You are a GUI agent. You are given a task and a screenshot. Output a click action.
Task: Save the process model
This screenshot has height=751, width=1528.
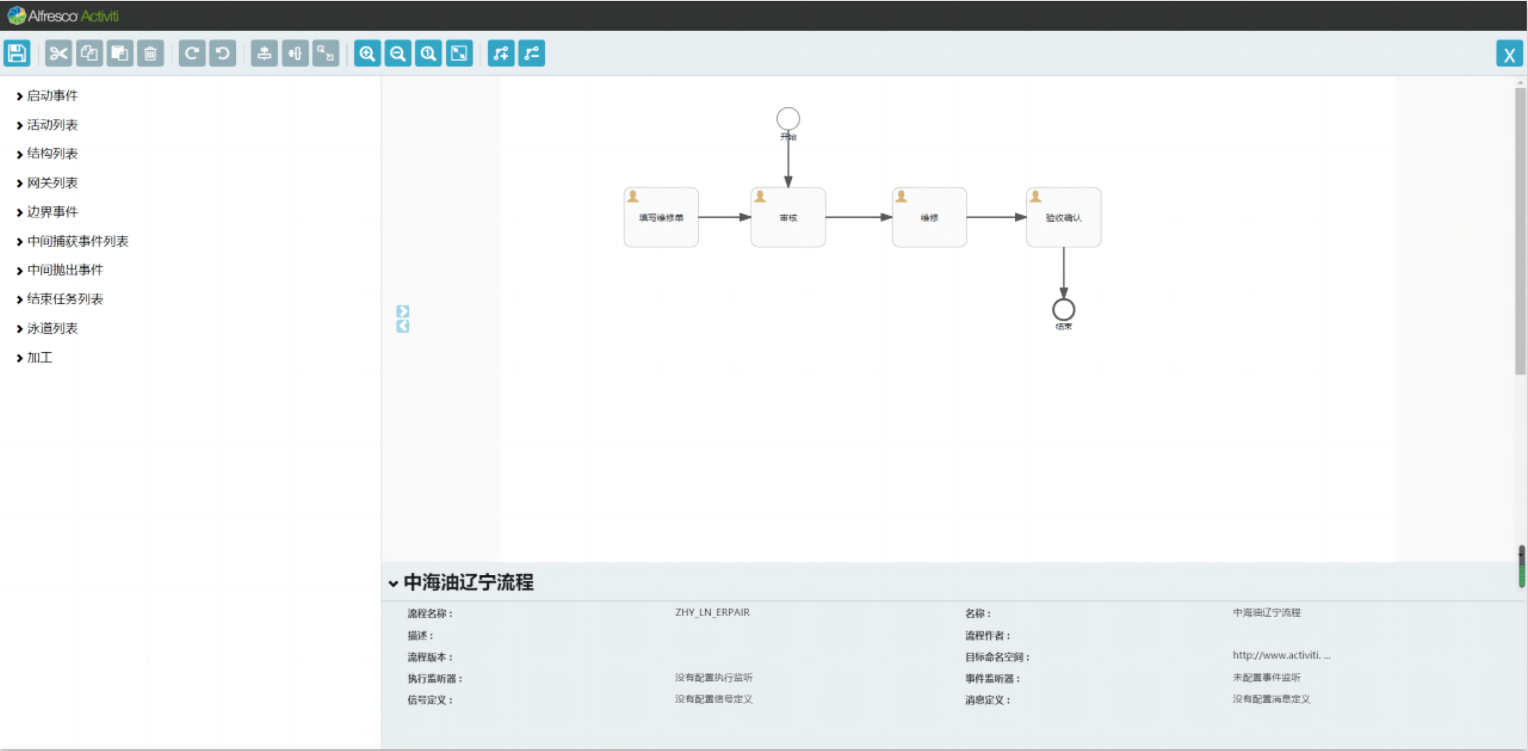pos(17,54)
